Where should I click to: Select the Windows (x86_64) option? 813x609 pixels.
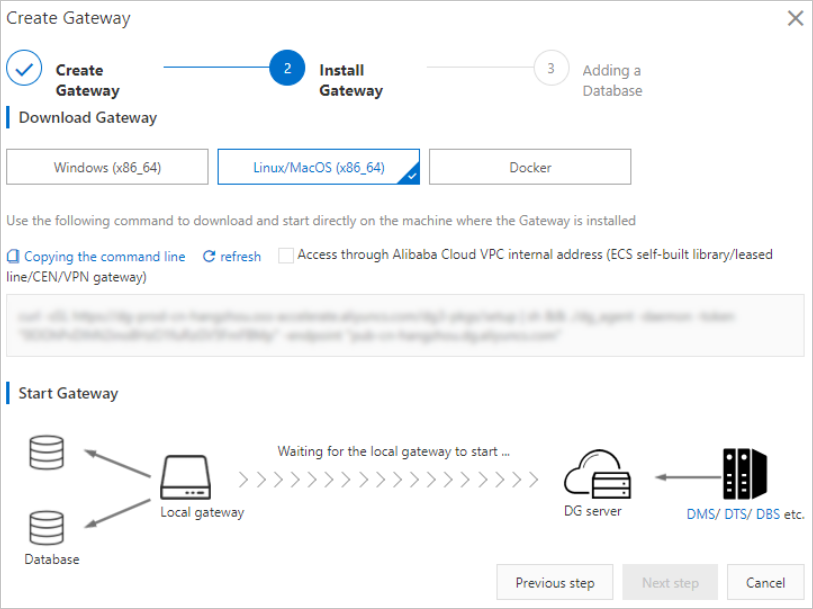click(x=107, y=167)
